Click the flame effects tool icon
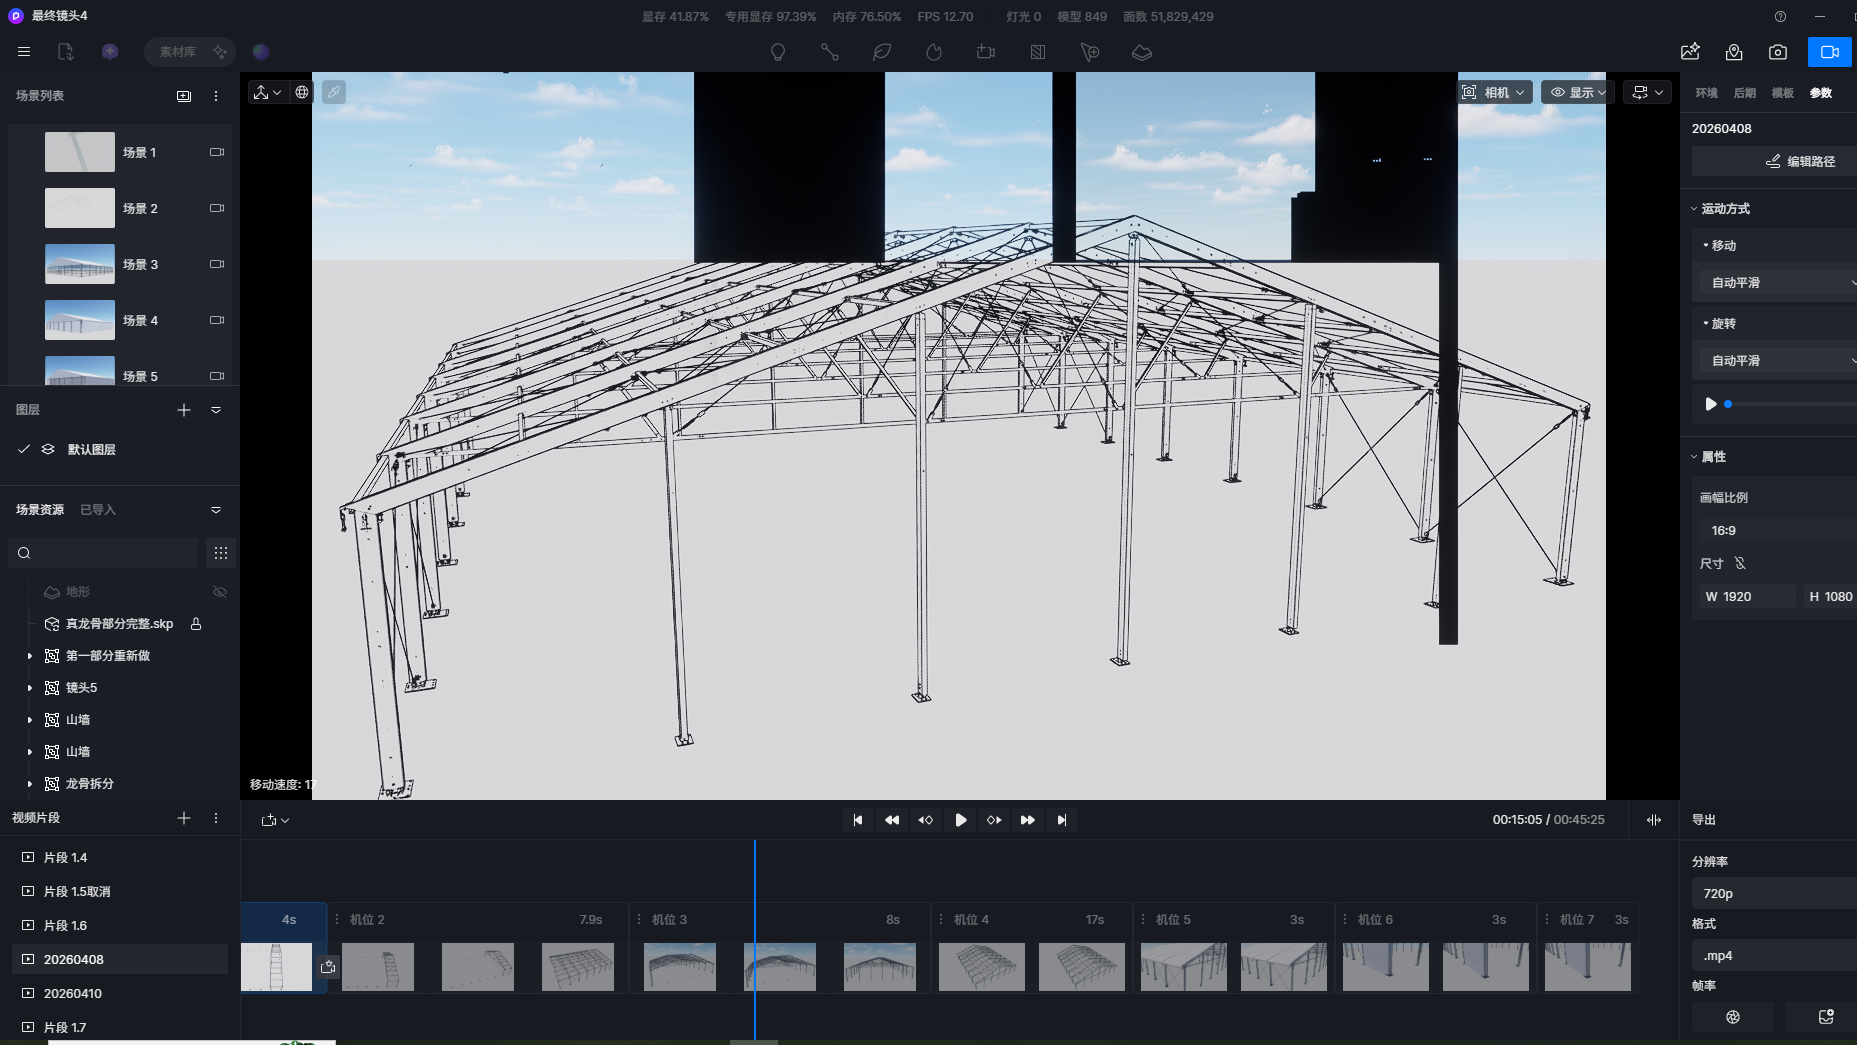1857x1045 pixels. tap(933, 52)
